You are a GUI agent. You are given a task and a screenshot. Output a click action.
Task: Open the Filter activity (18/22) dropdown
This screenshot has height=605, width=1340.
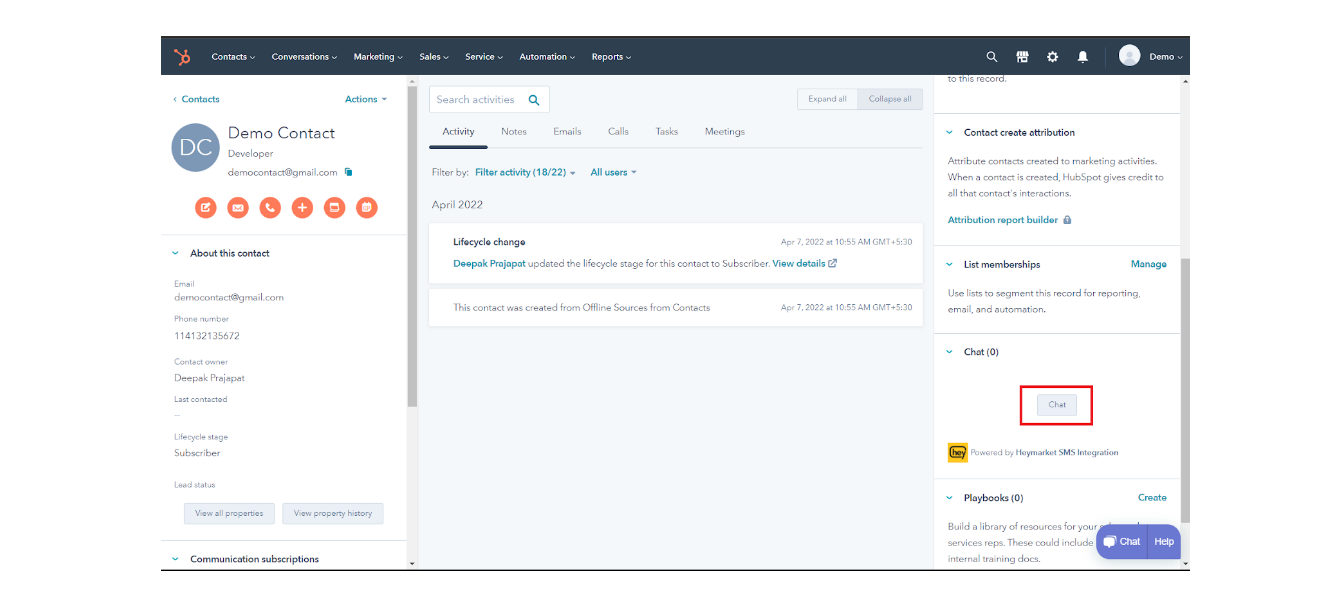pos(525,172)
